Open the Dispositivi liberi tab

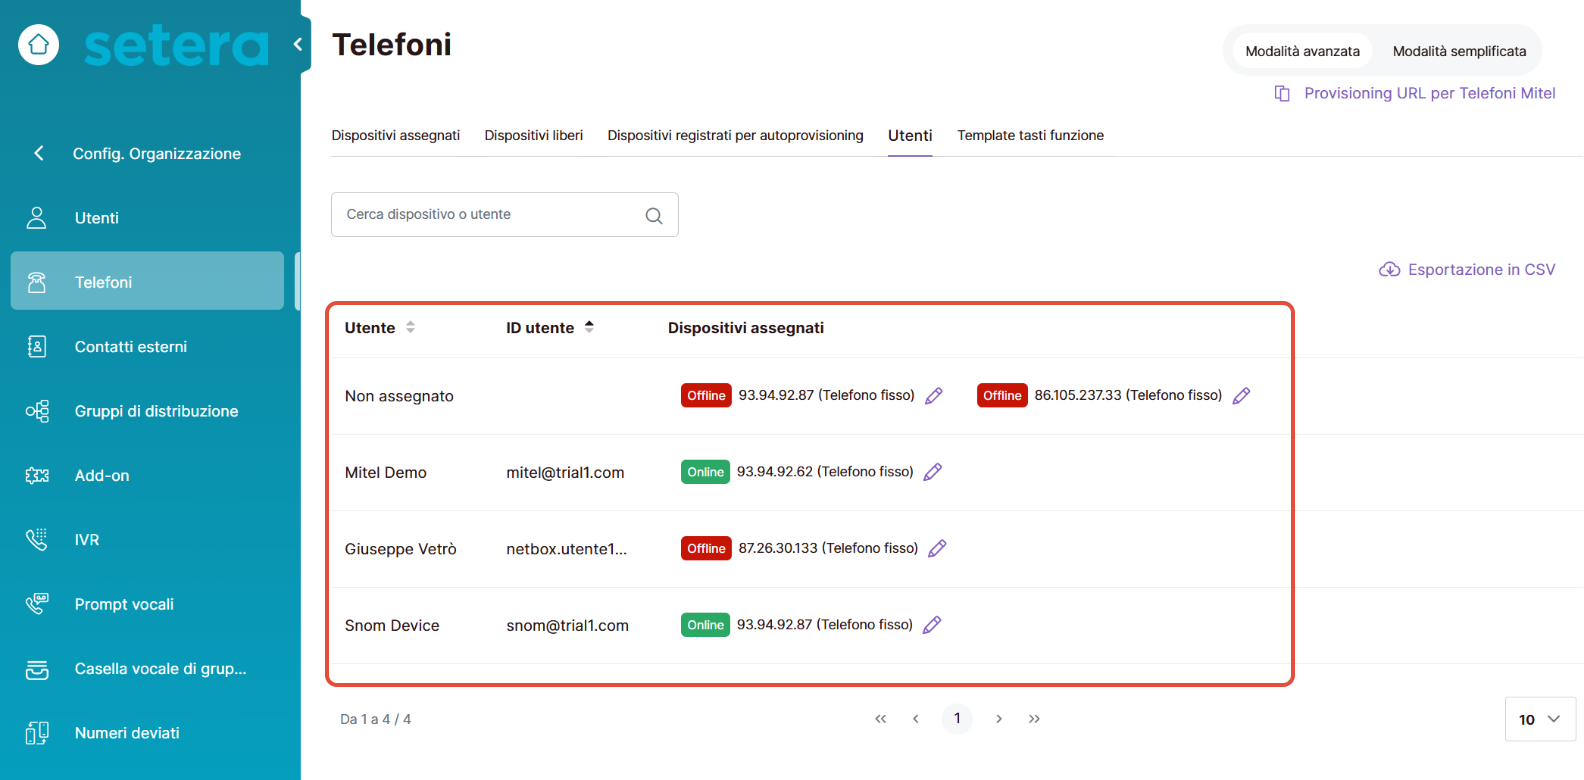[533, 135]
